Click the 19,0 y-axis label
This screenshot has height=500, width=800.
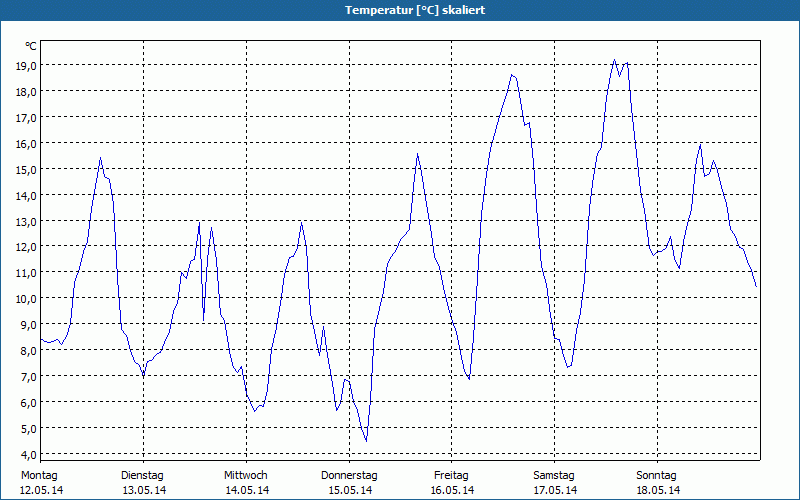[26, 66]
